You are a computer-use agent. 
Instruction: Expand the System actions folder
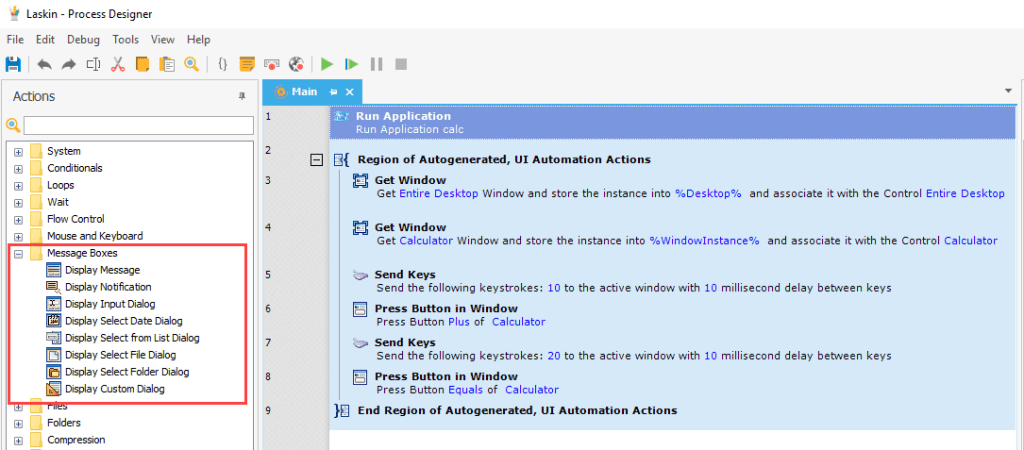[18, 151]
